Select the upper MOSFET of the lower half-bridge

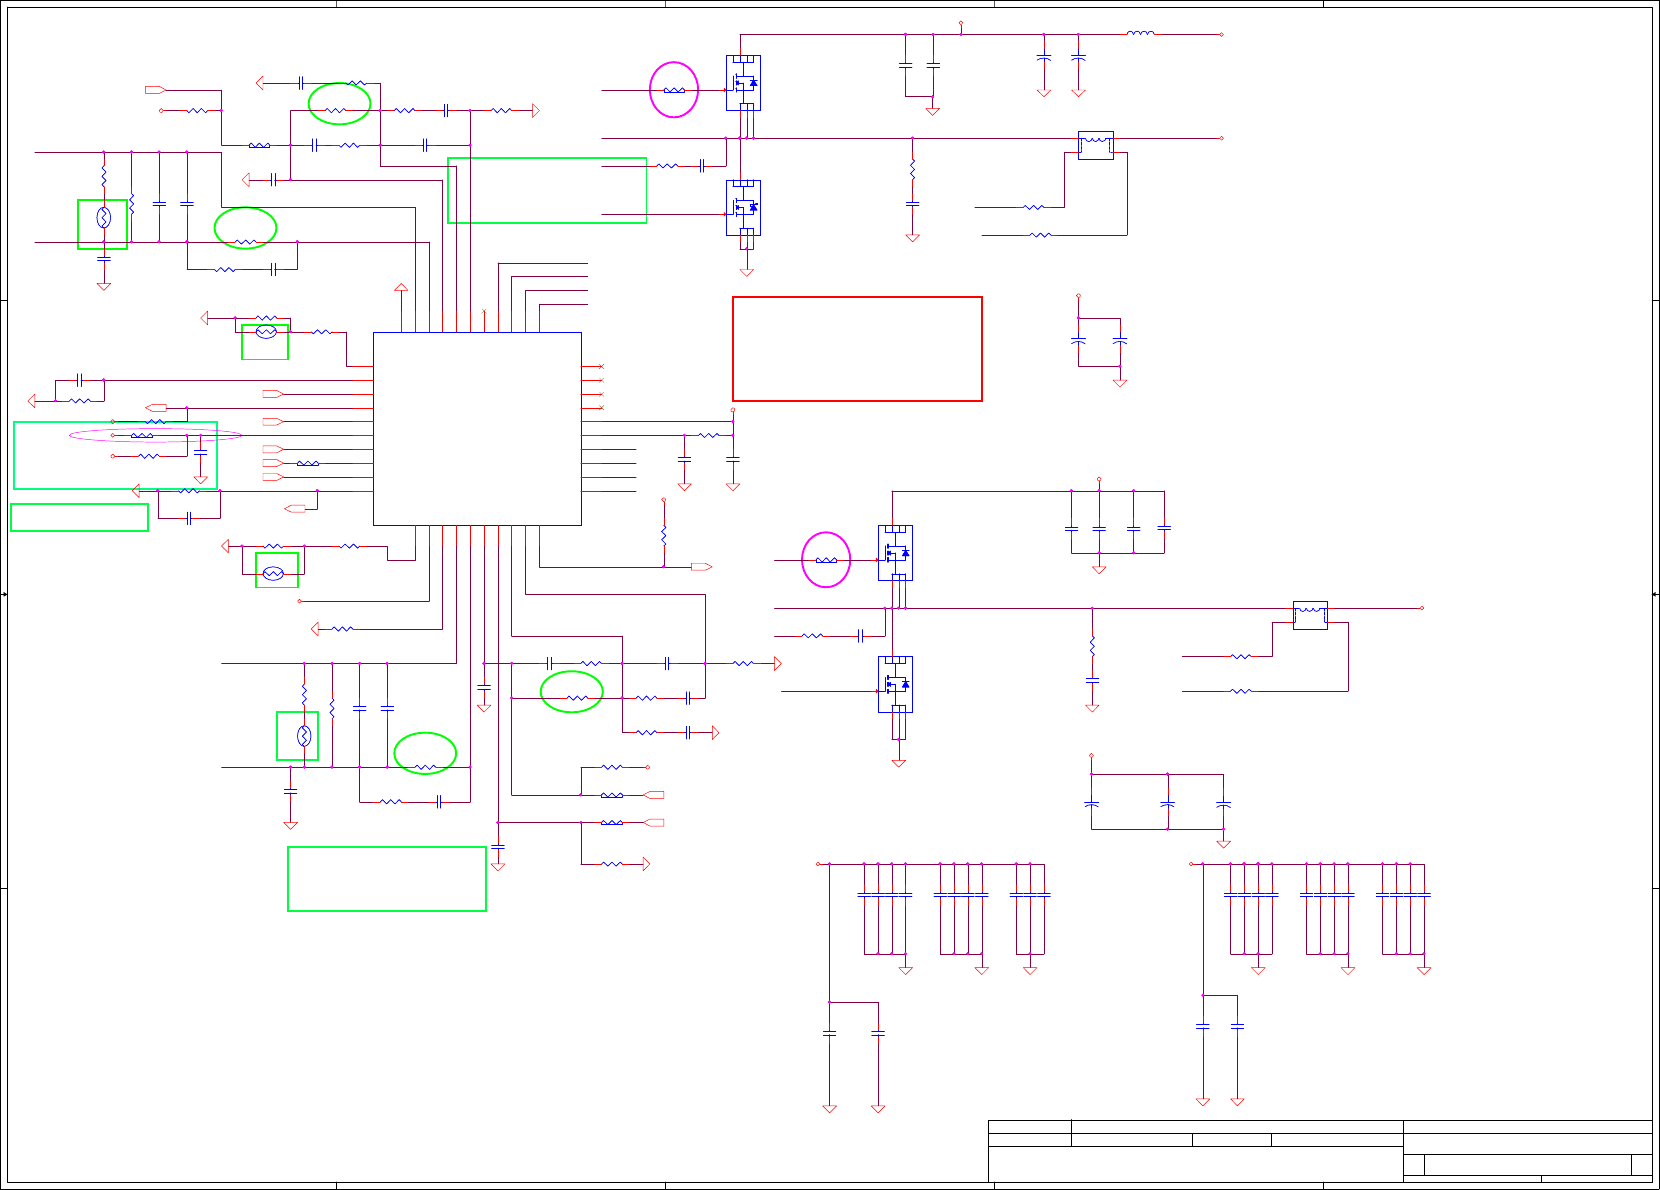pos(895,553)
